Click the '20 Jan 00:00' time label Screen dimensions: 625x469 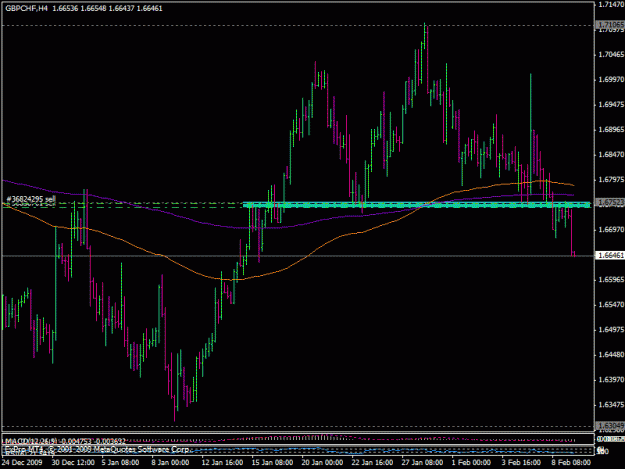pos(322,462)
